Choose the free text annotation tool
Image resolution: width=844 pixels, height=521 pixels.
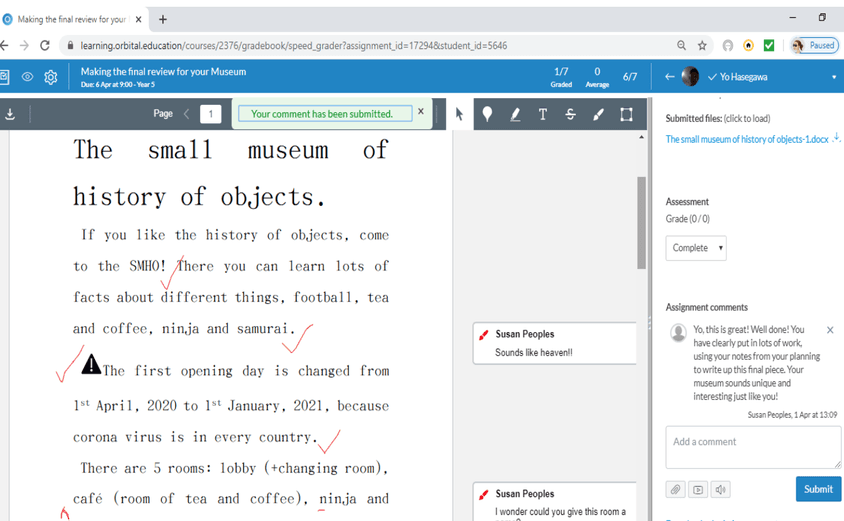[543, 114]
